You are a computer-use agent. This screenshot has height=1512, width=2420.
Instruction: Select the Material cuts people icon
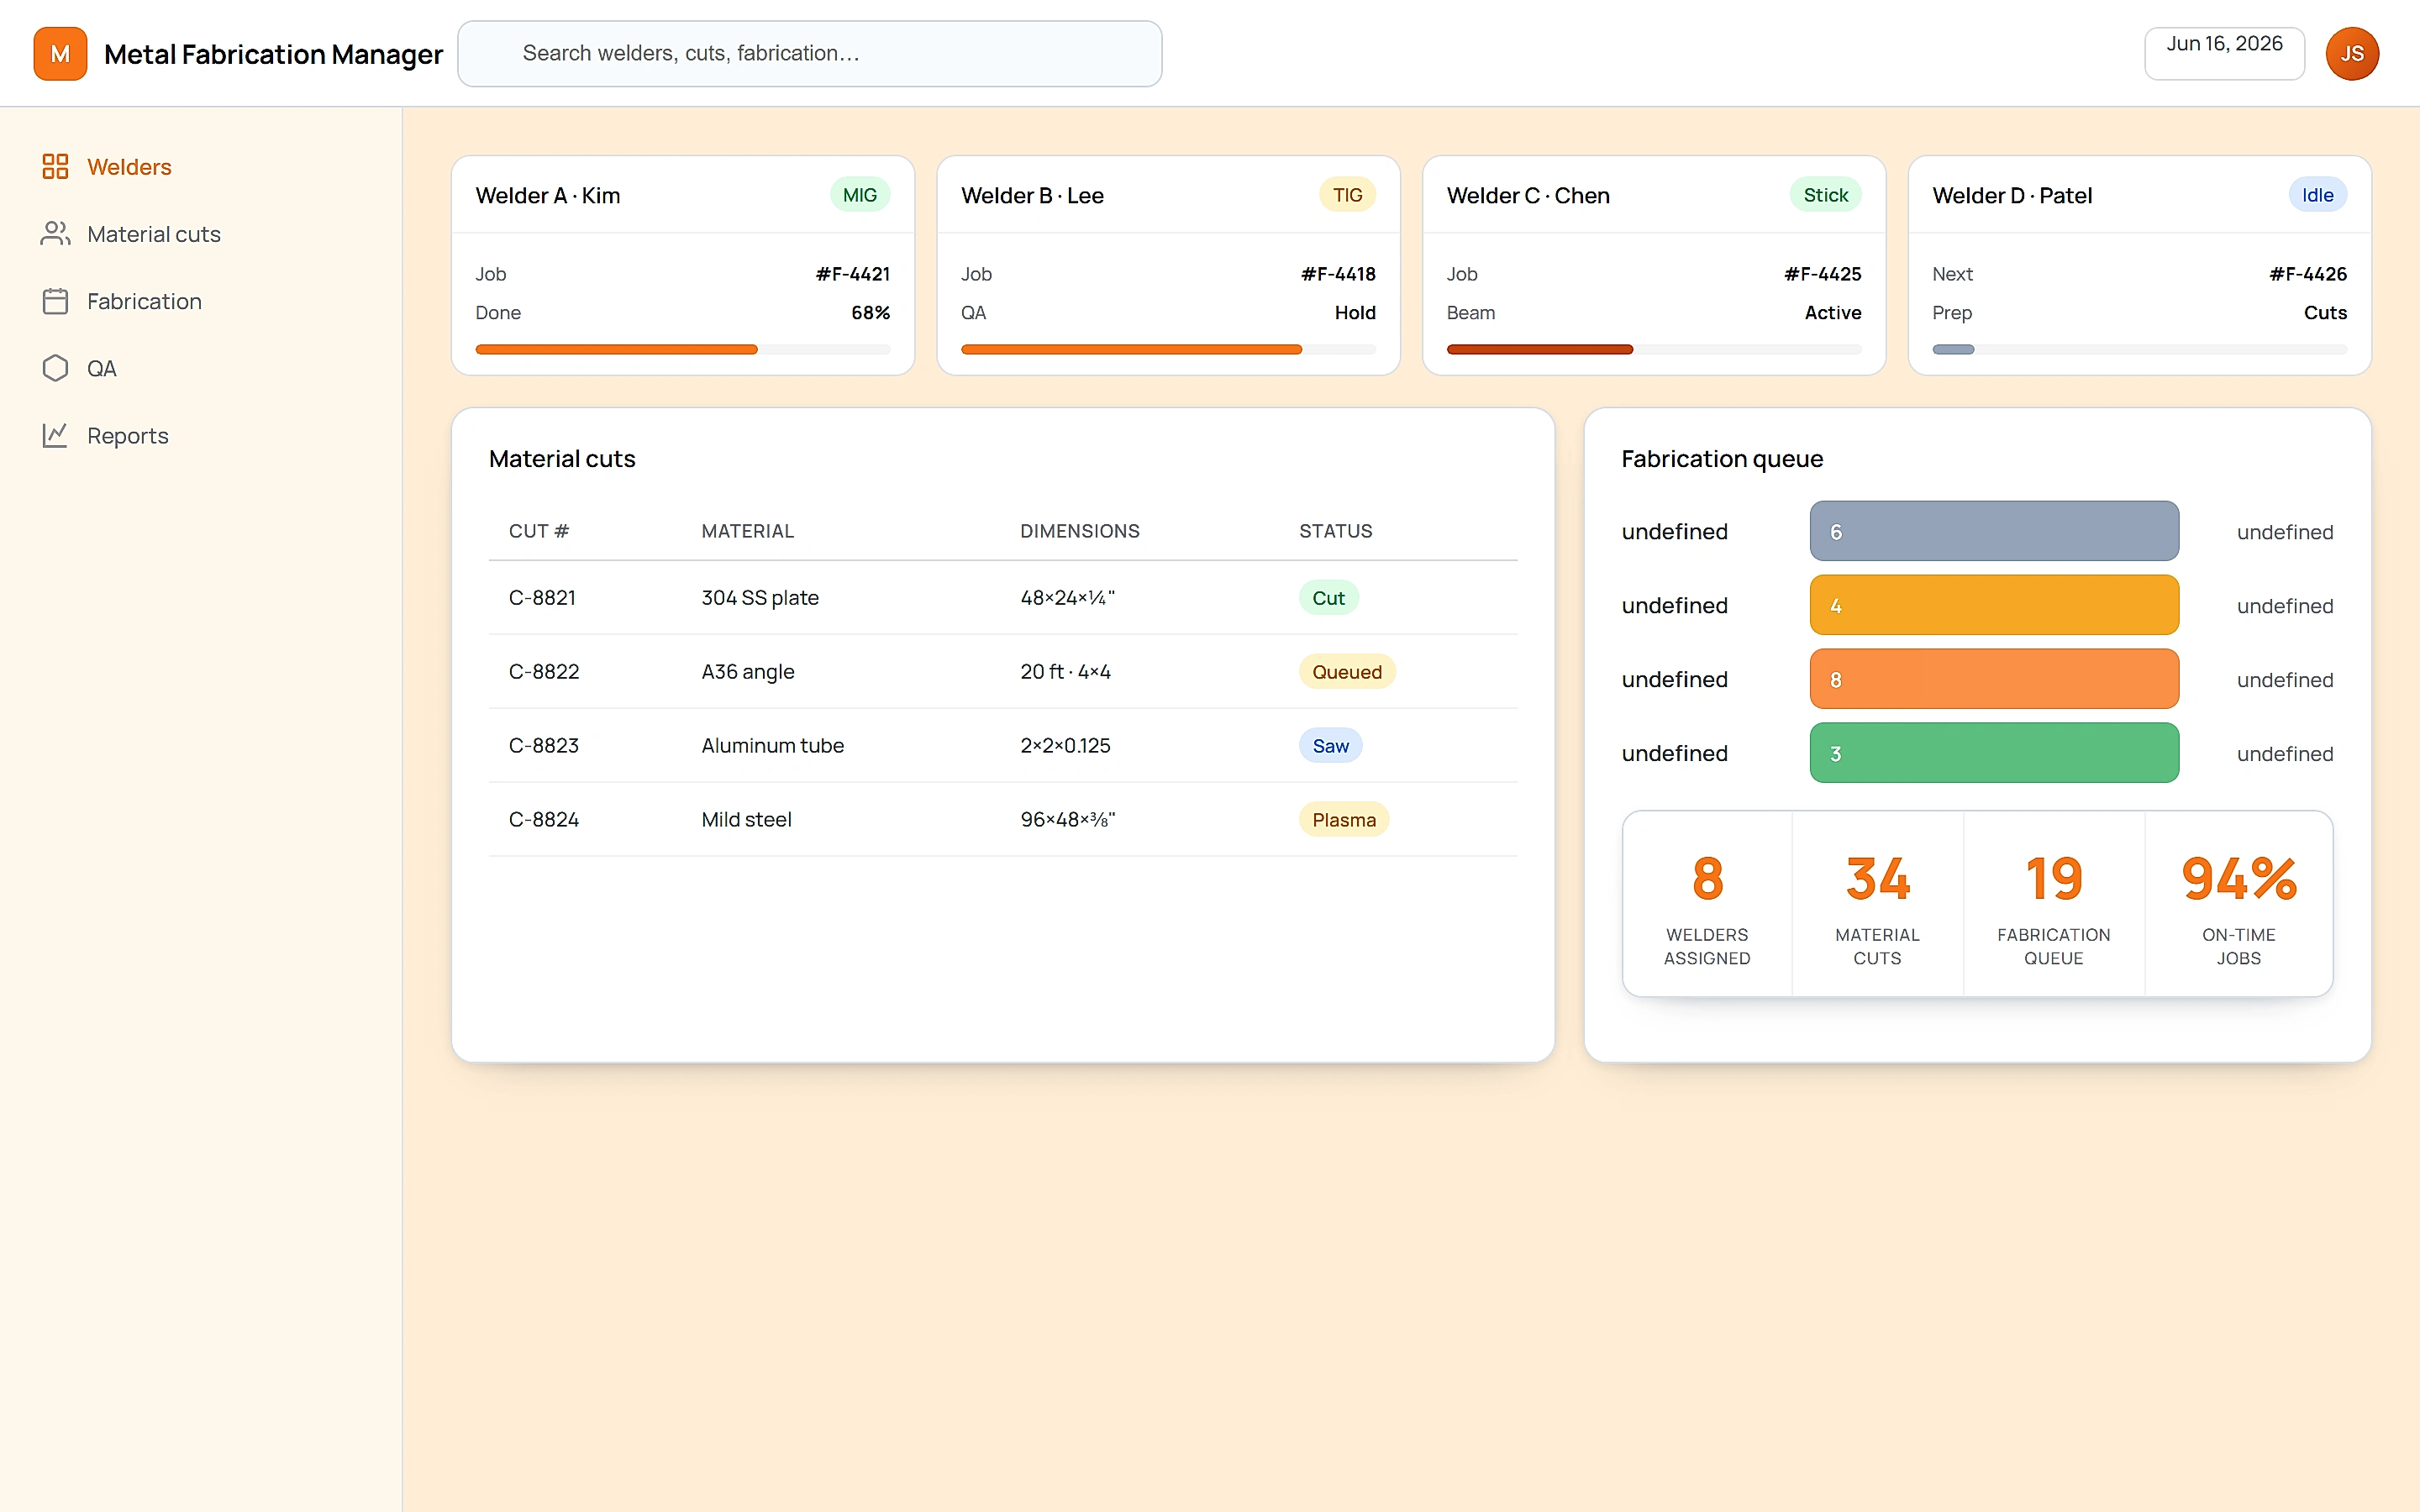(x=55, y=233)
